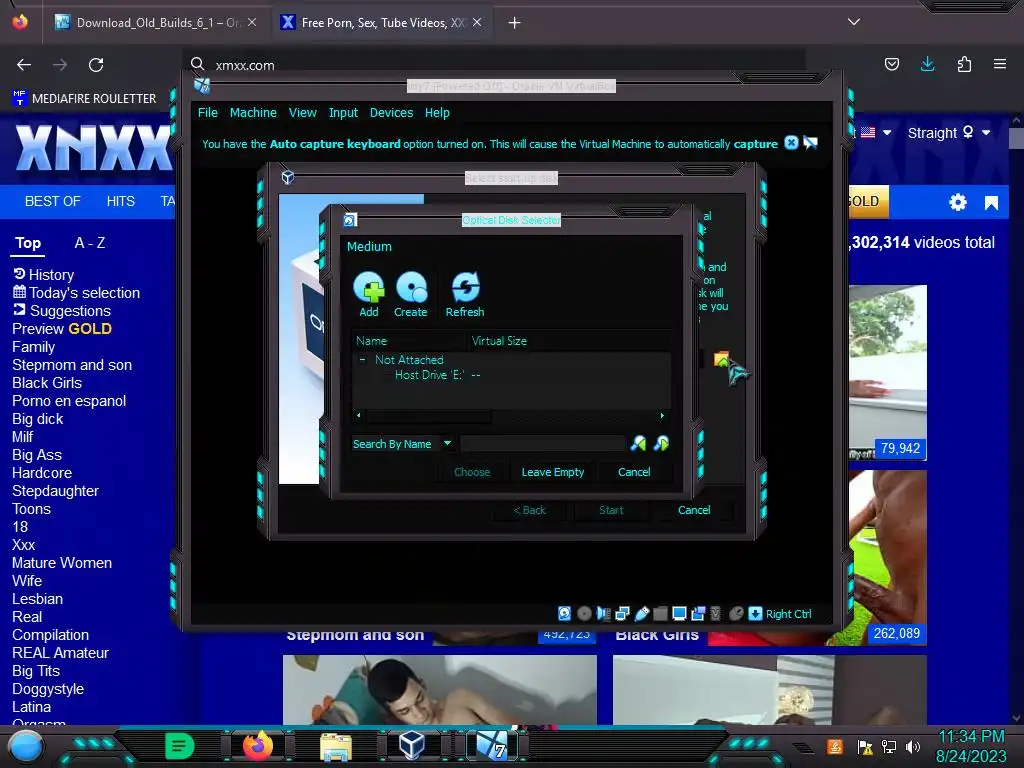
Task: Click the medium list horizontal scrollbar right arrow
Action: [x=662, y=415]
